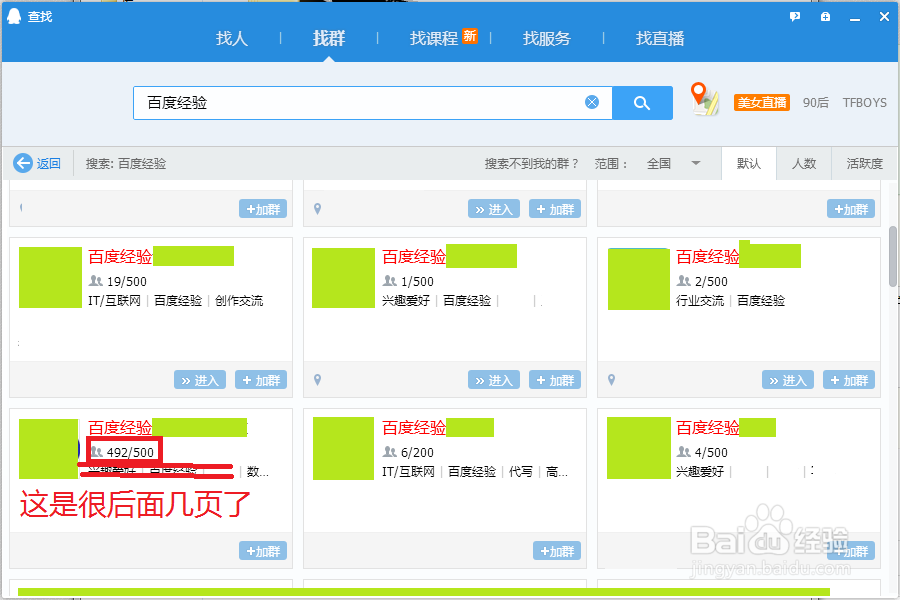Click the 返回 link
900x600 pixels.
click(48, 164)
